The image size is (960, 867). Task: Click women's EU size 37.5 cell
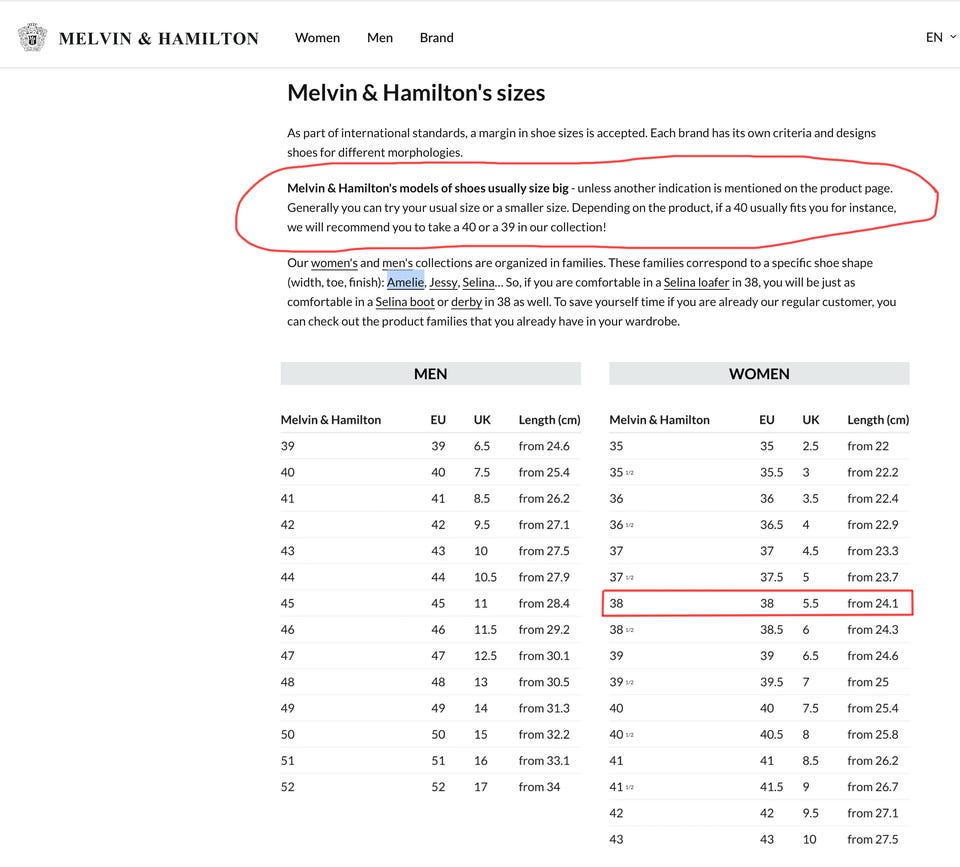click(771, 577)
